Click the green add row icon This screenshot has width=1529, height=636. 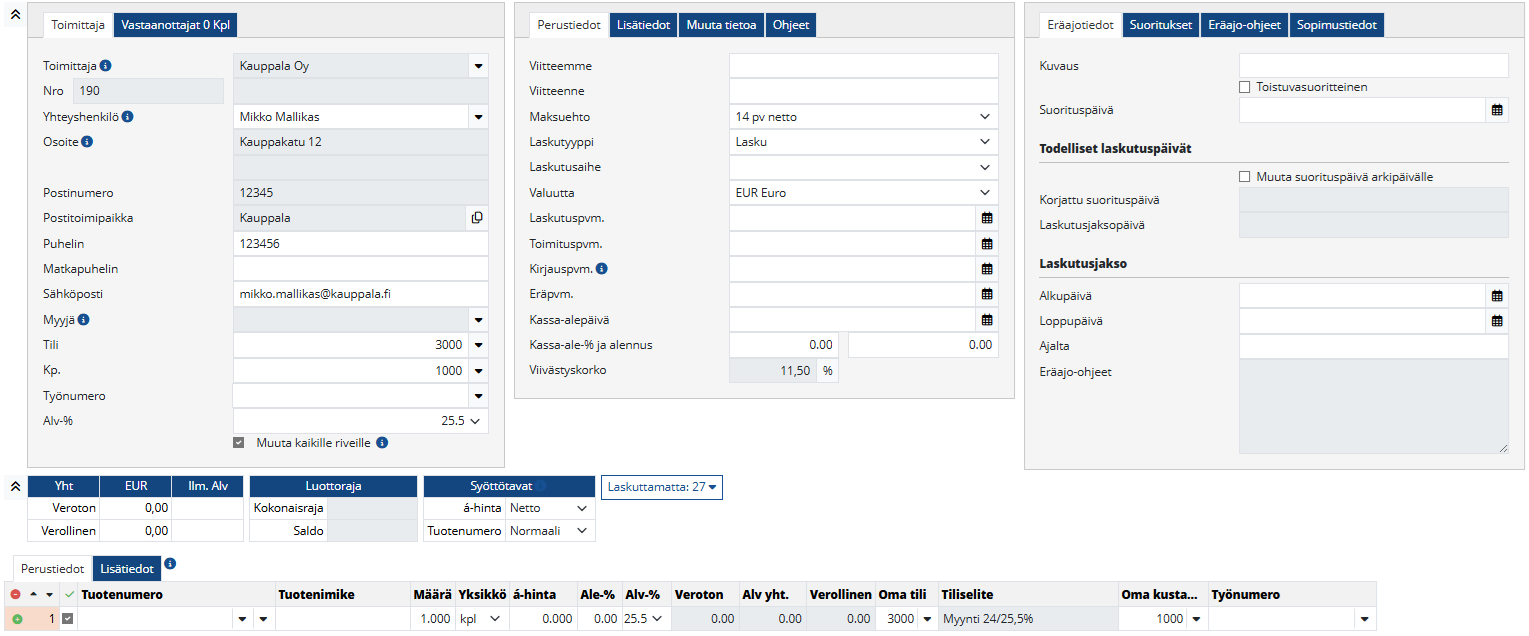17,619
